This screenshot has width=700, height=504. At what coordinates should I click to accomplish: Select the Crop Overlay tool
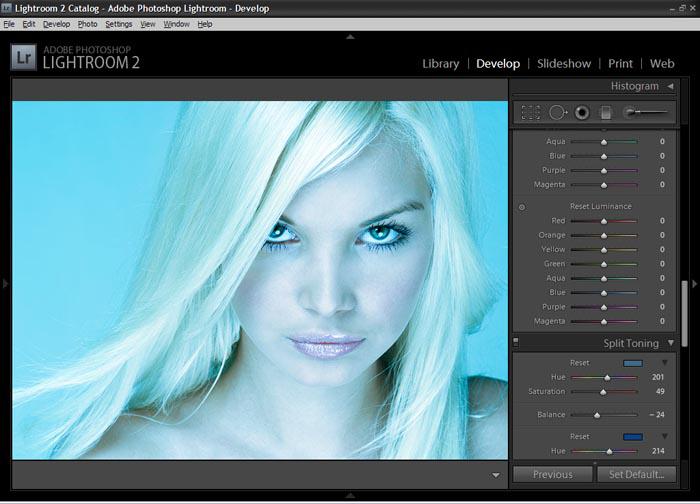pos(531,113)
